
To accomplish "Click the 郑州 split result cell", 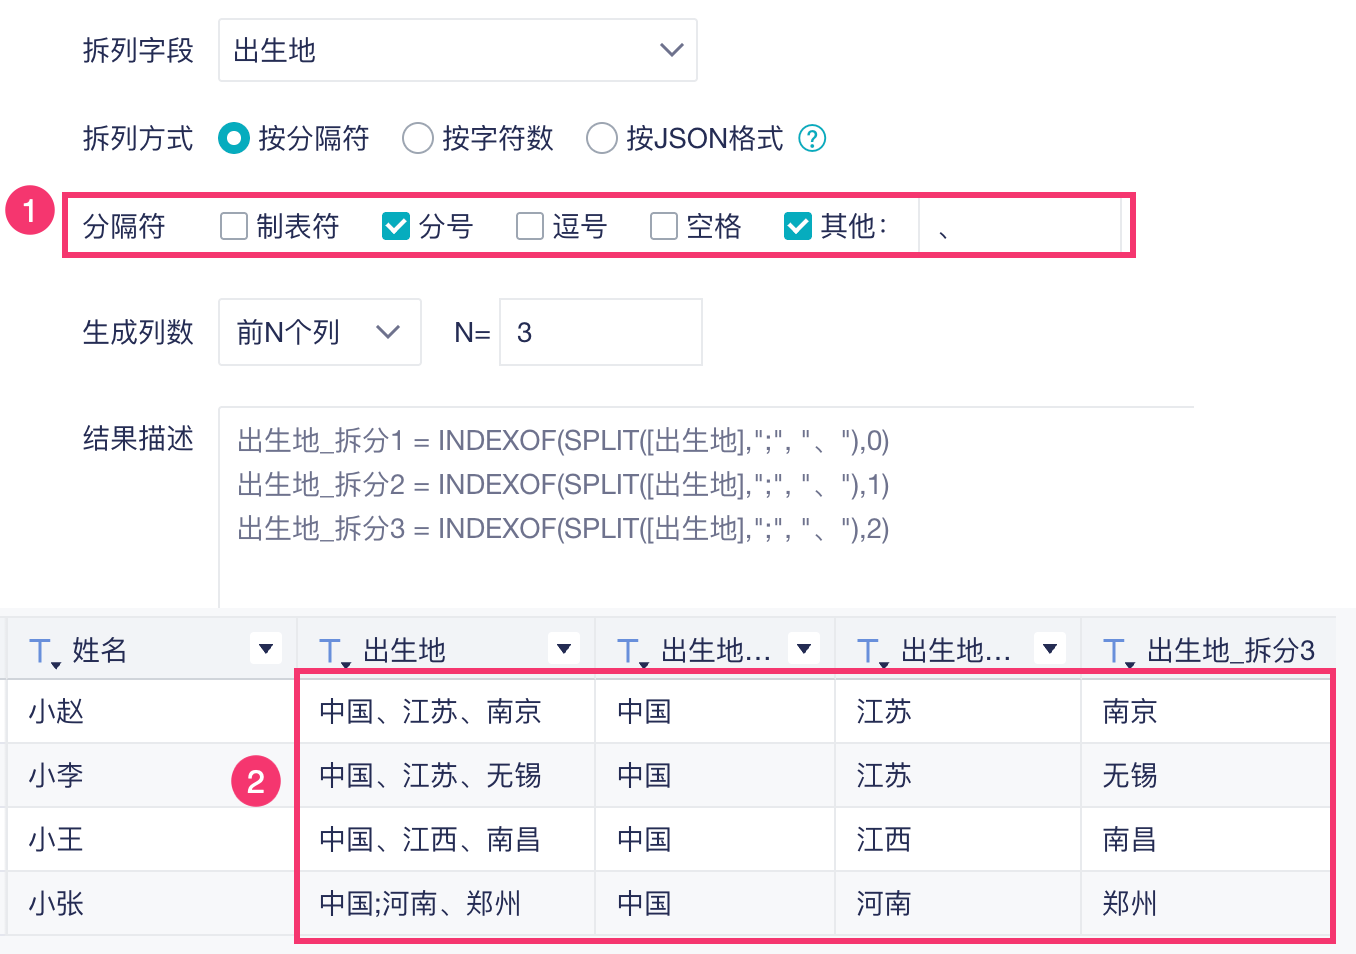I will click(1207, 904).
